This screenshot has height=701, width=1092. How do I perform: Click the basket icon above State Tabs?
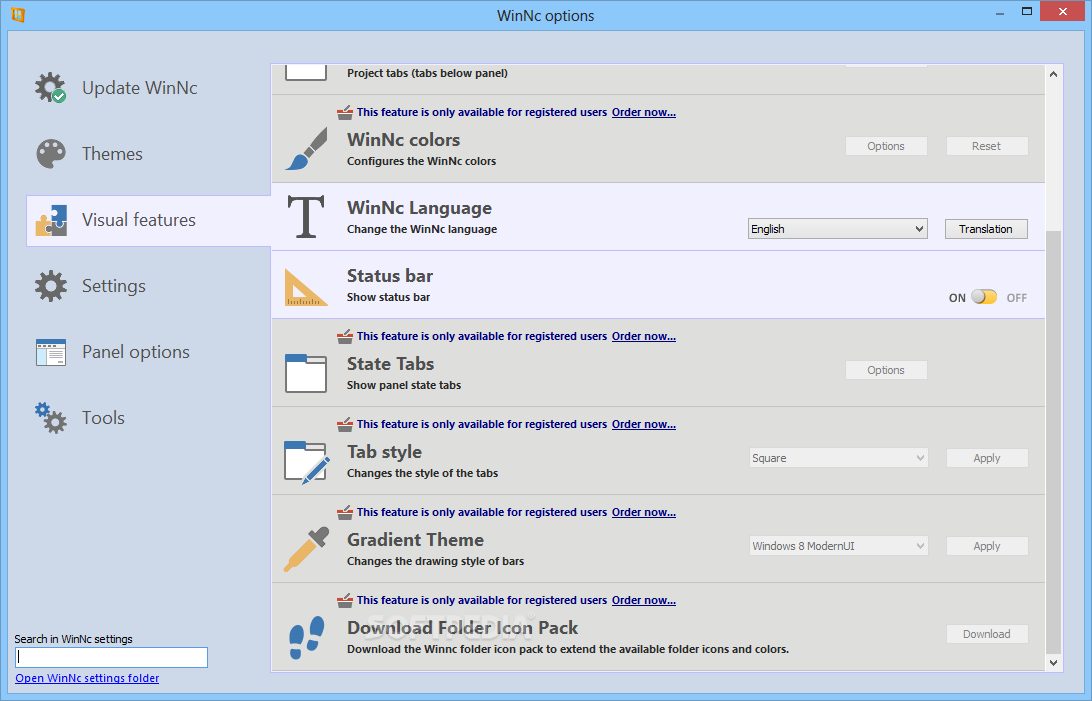345,336
